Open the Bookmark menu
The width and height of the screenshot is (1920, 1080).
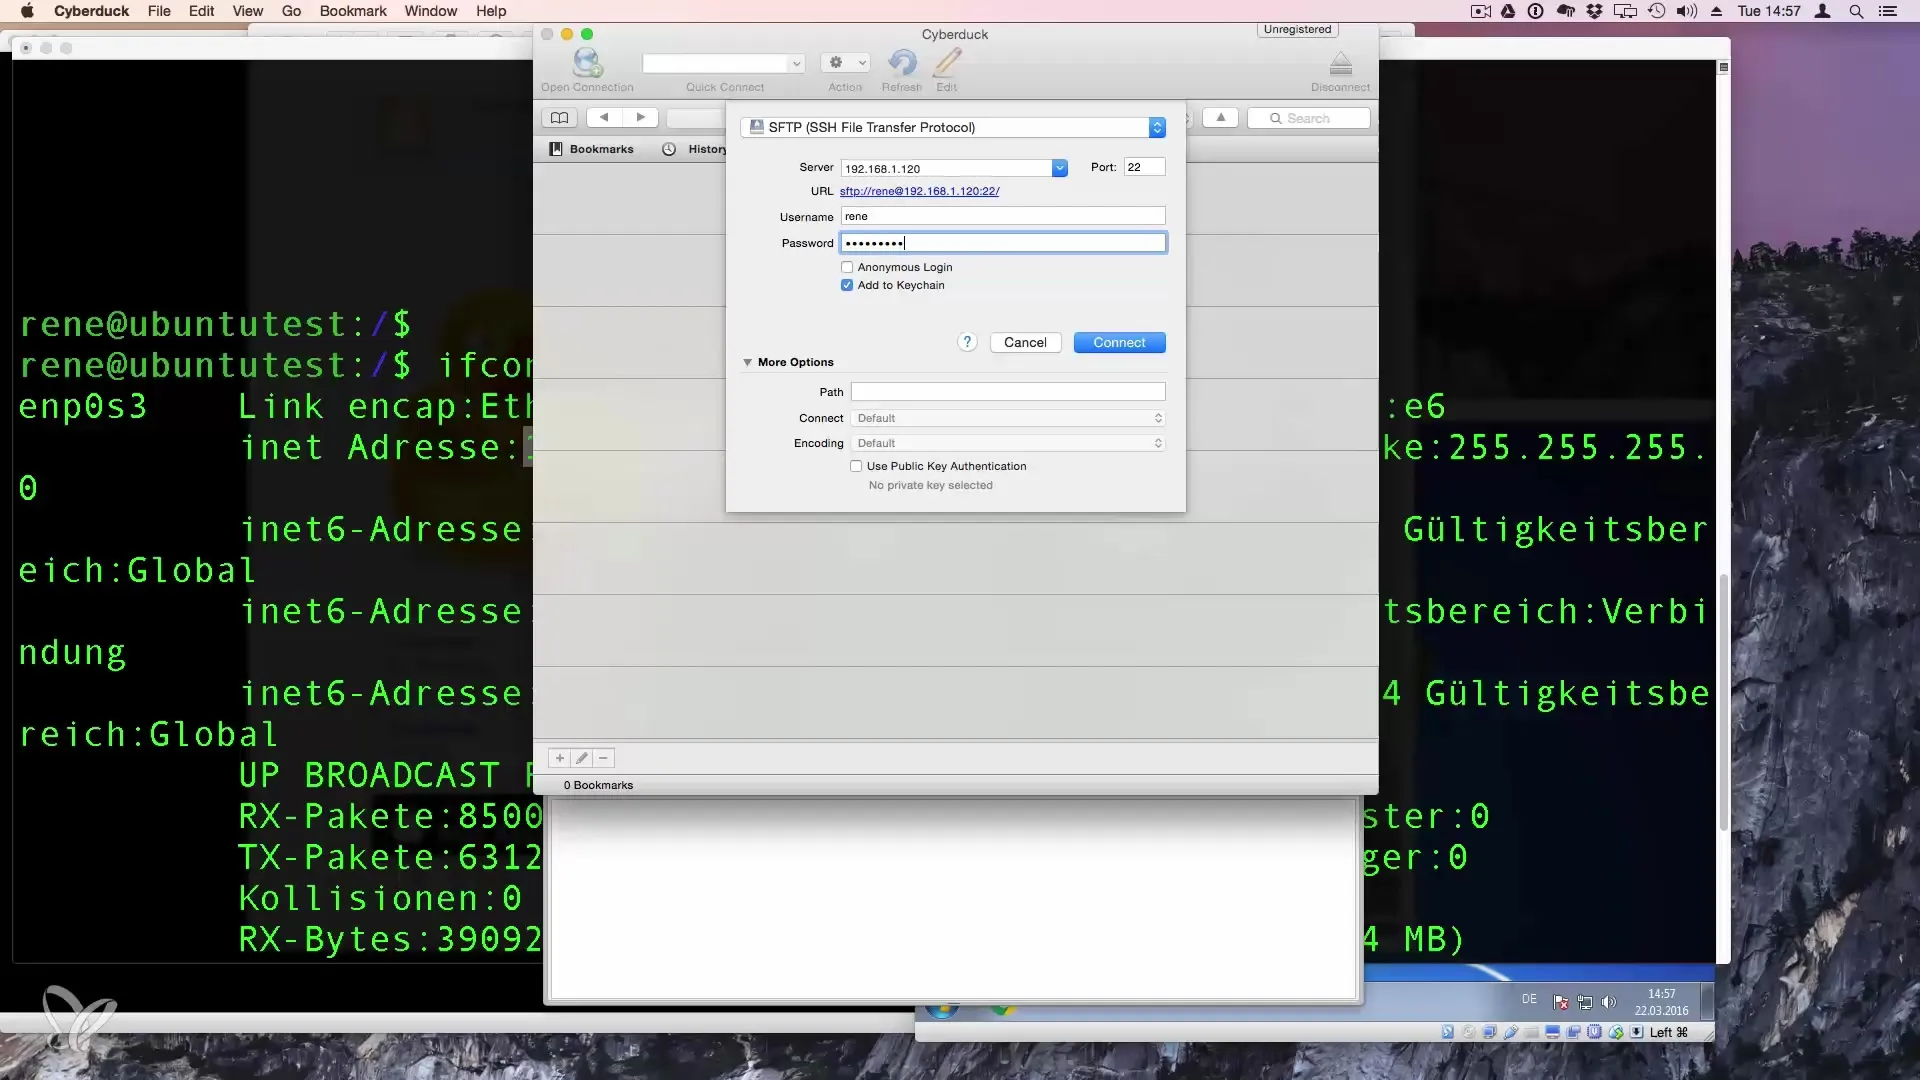pyautogui.click(x=353, y=11)
